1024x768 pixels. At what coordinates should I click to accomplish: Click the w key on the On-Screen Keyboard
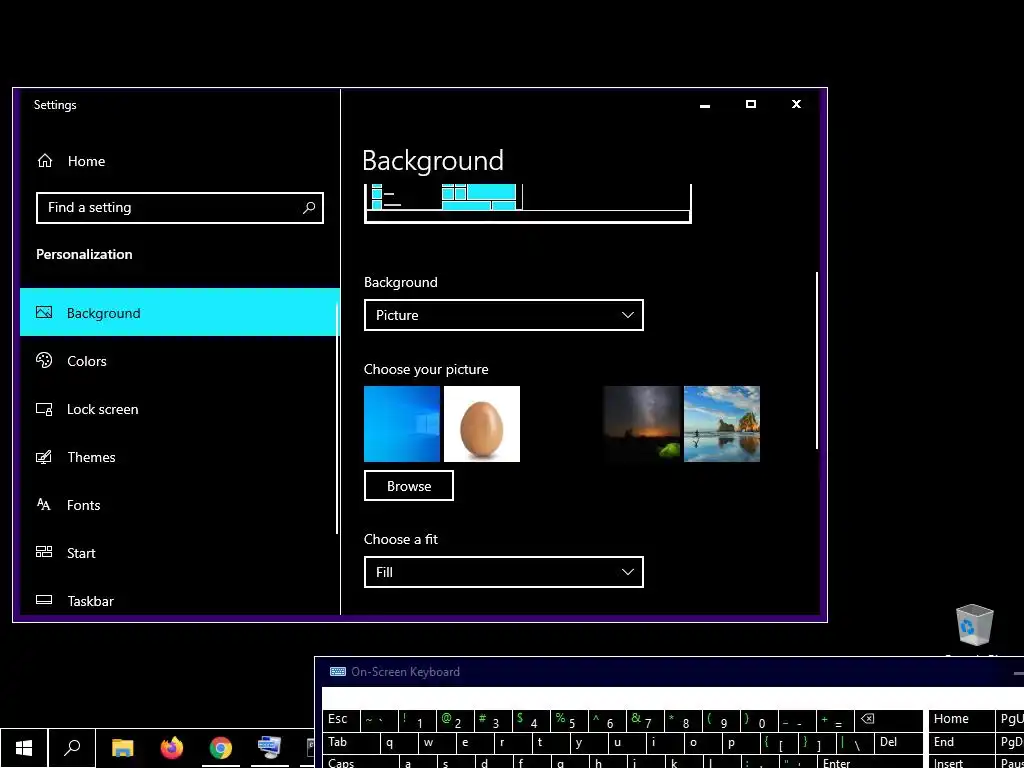point(436,743)
